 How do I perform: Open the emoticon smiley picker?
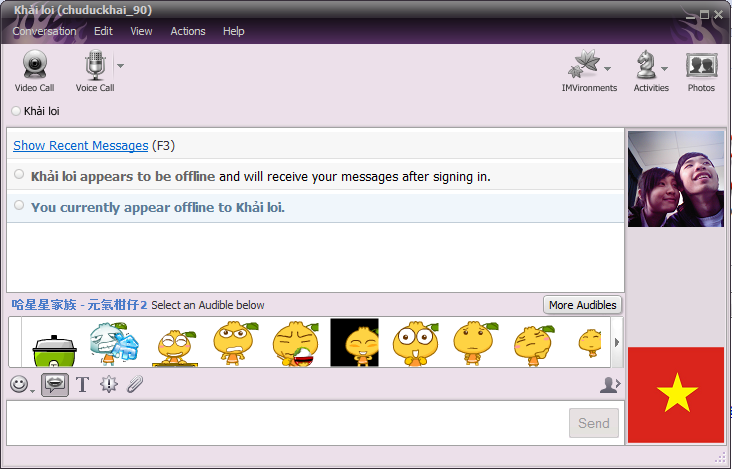point(19,384)
